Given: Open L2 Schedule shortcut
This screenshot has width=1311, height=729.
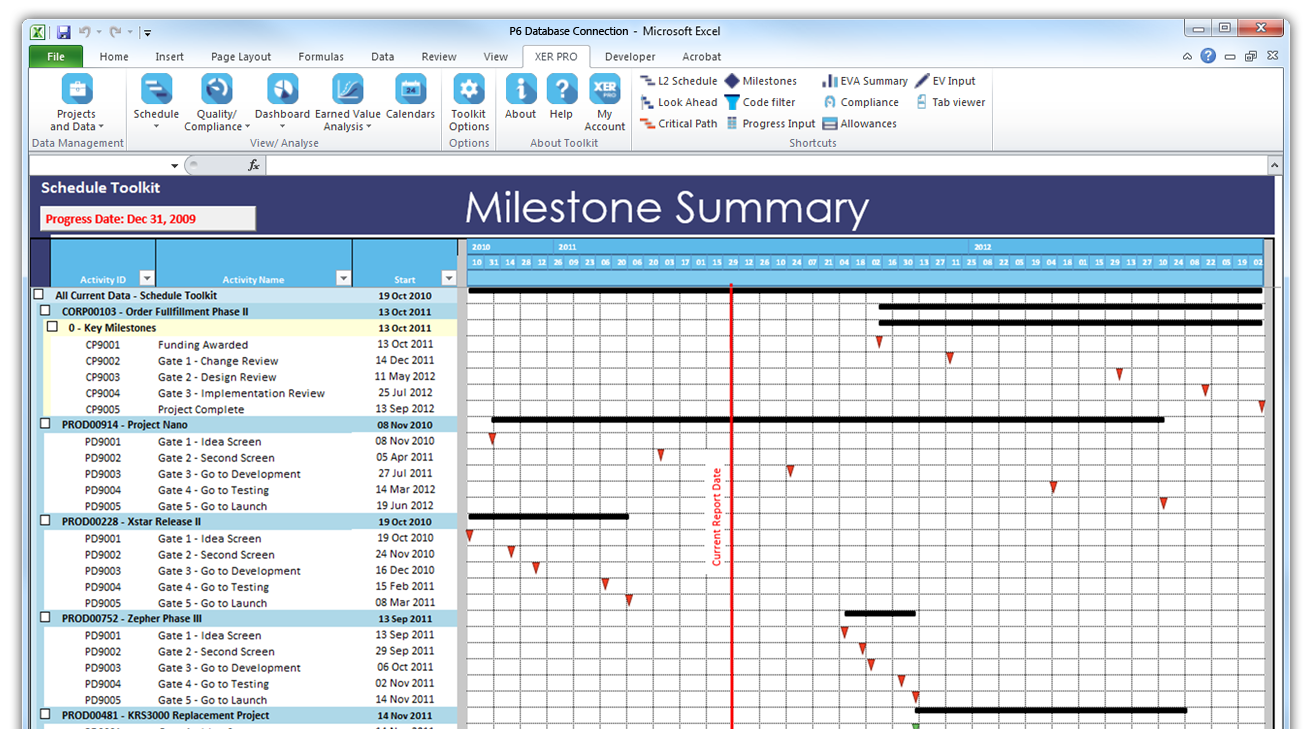Looking at the screenshot, I should click(x=679, y=81).
